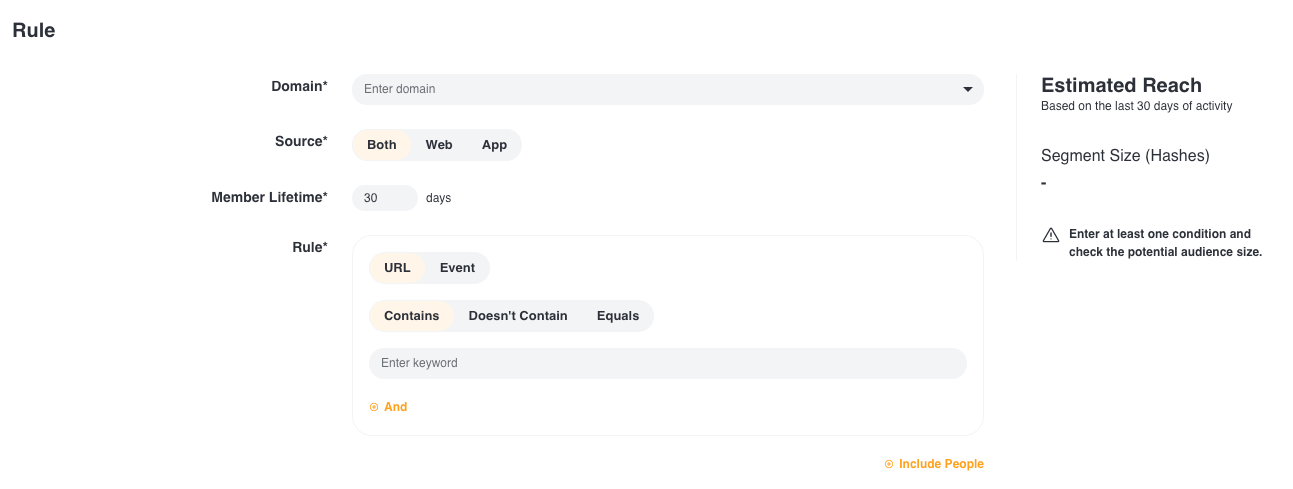Select the URL rule type tab
Viewport: 1293px width, 489px height.
(397, 268)
